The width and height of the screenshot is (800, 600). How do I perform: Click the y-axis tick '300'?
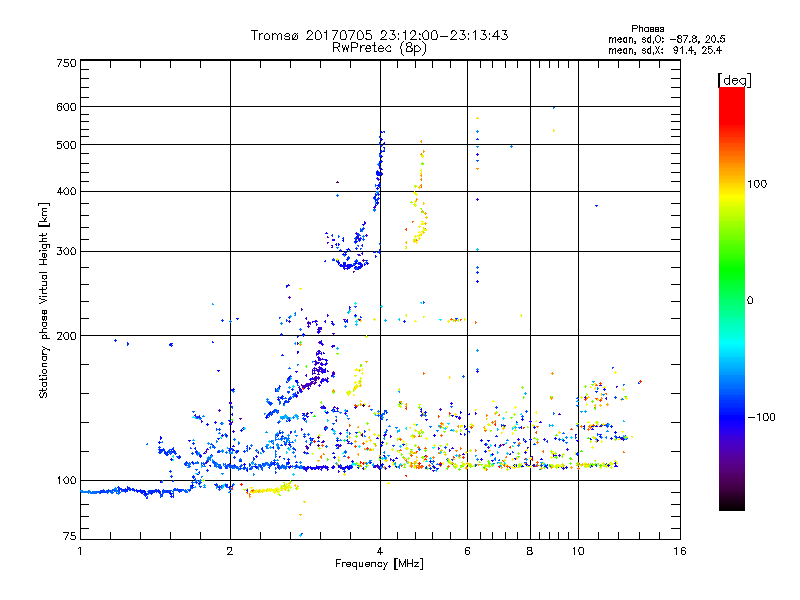[66, 251]
